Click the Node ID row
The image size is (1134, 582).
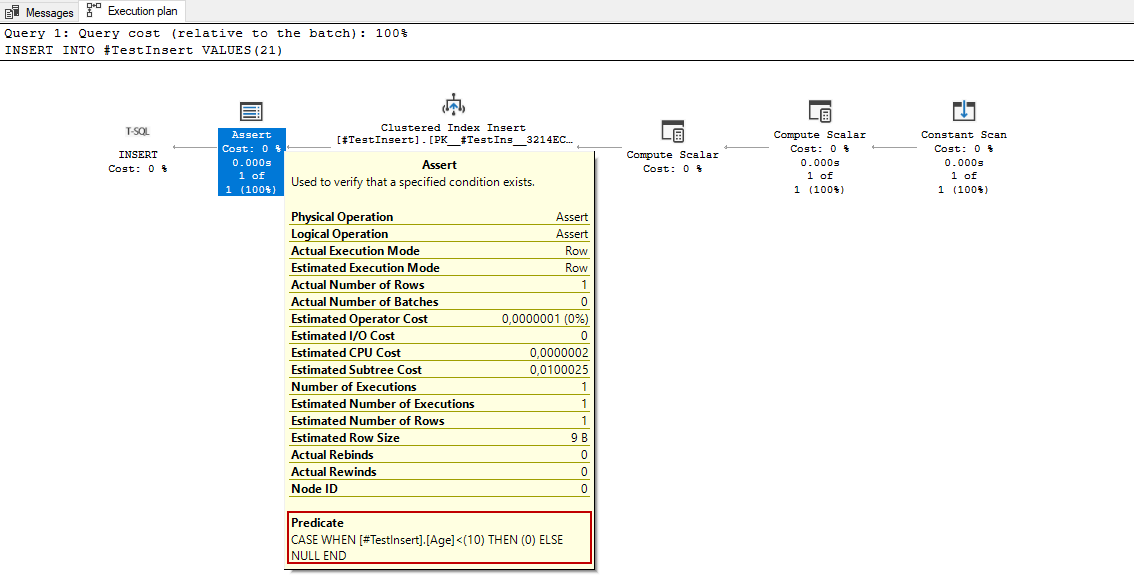coord(440,489)
